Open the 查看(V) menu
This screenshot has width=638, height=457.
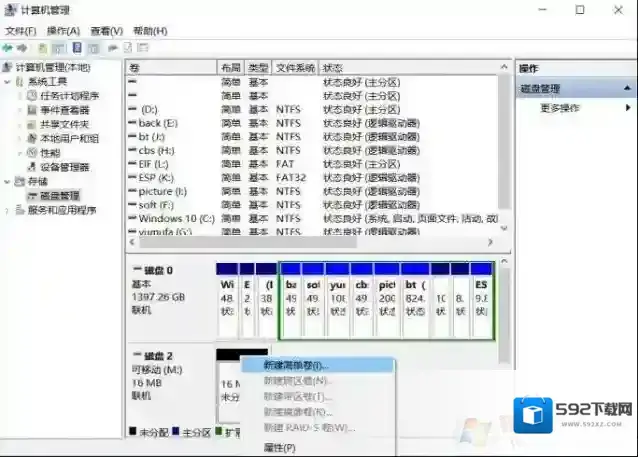(x=107, y=31)
